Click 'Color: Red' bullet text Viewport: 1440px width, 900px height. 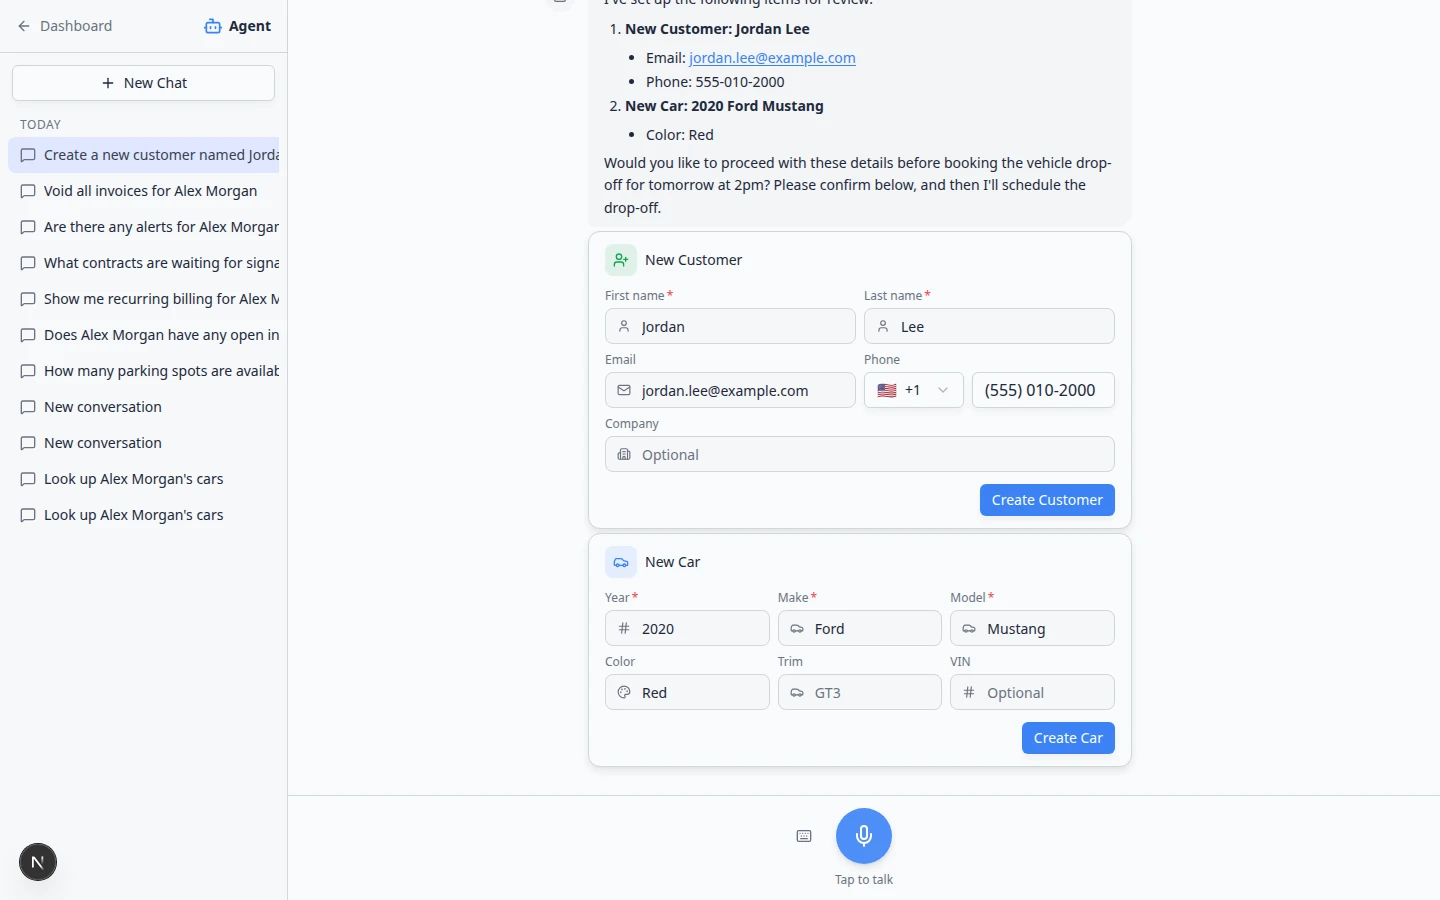[x=680, y=135]
